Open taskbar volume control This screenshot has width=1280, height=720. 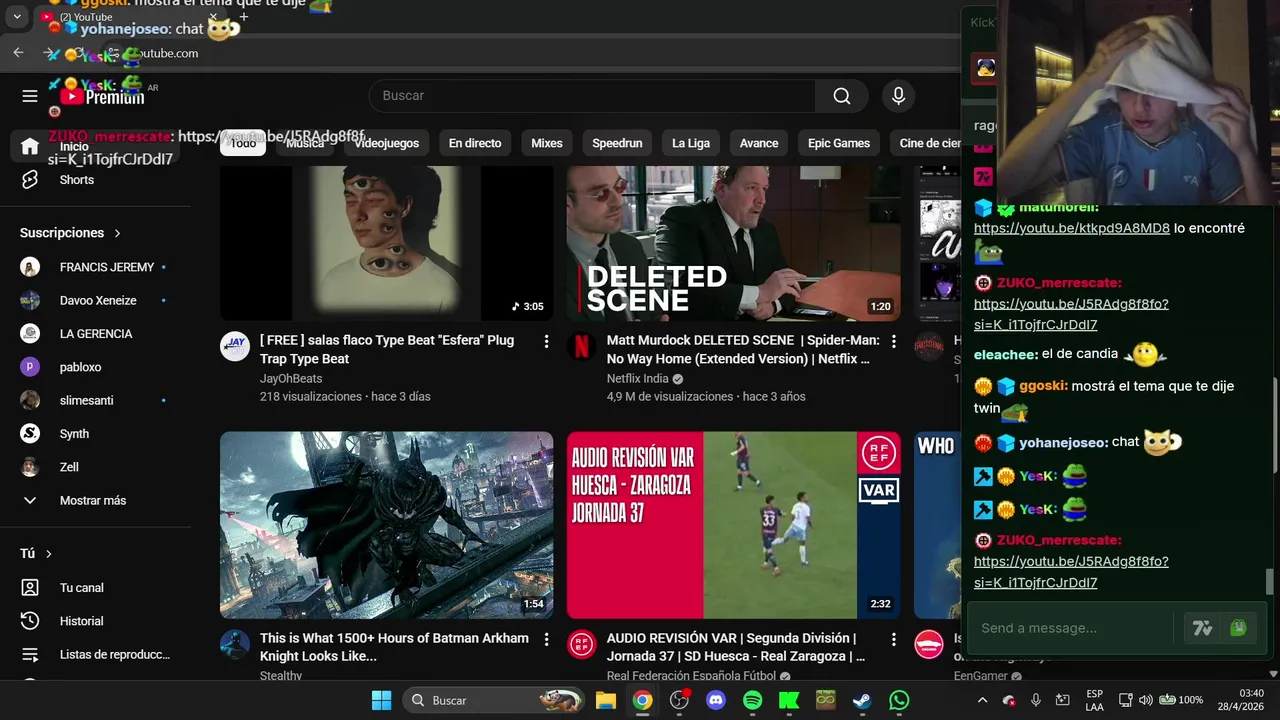(1146, 700)
